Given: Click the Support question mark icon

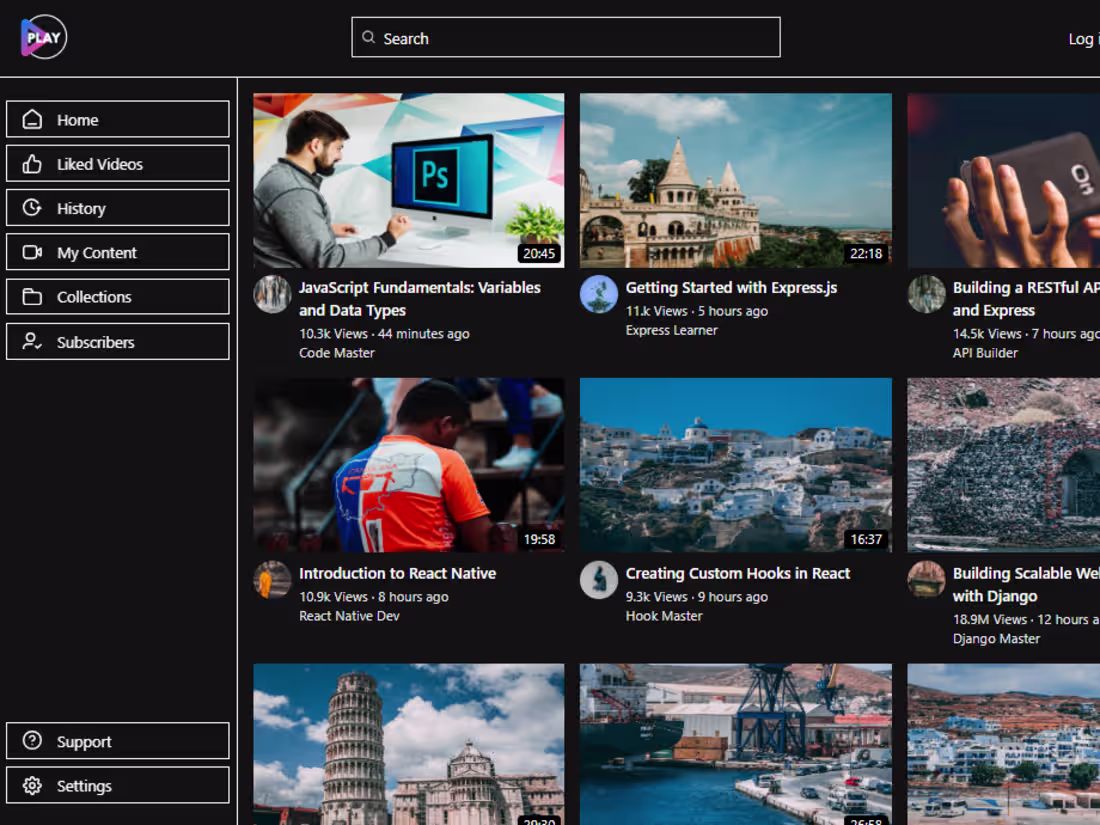Looking at the screenshot, I should [32, 741].
